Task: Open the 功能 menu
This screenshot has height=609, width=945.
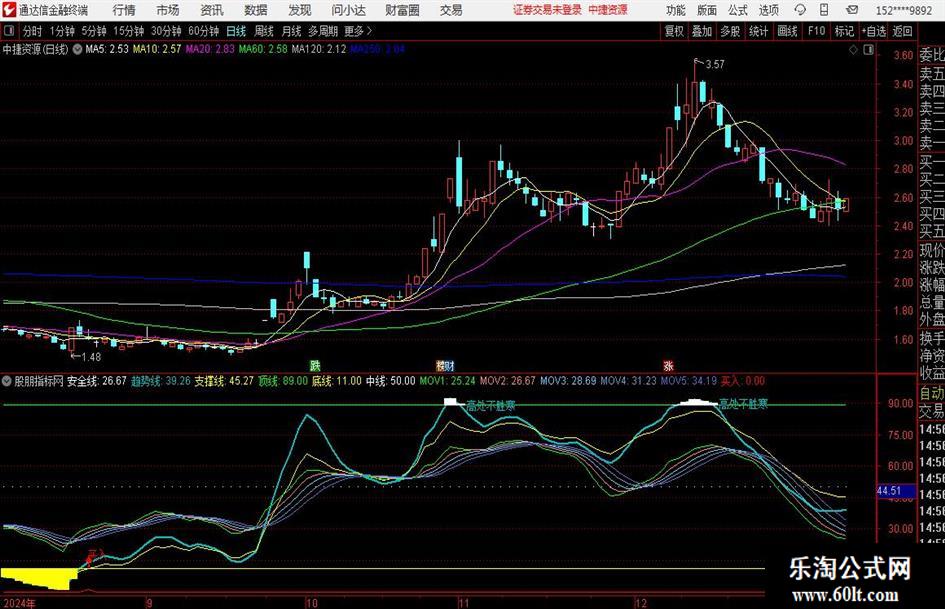Action: pyautogui.click(x=676, y=10)
